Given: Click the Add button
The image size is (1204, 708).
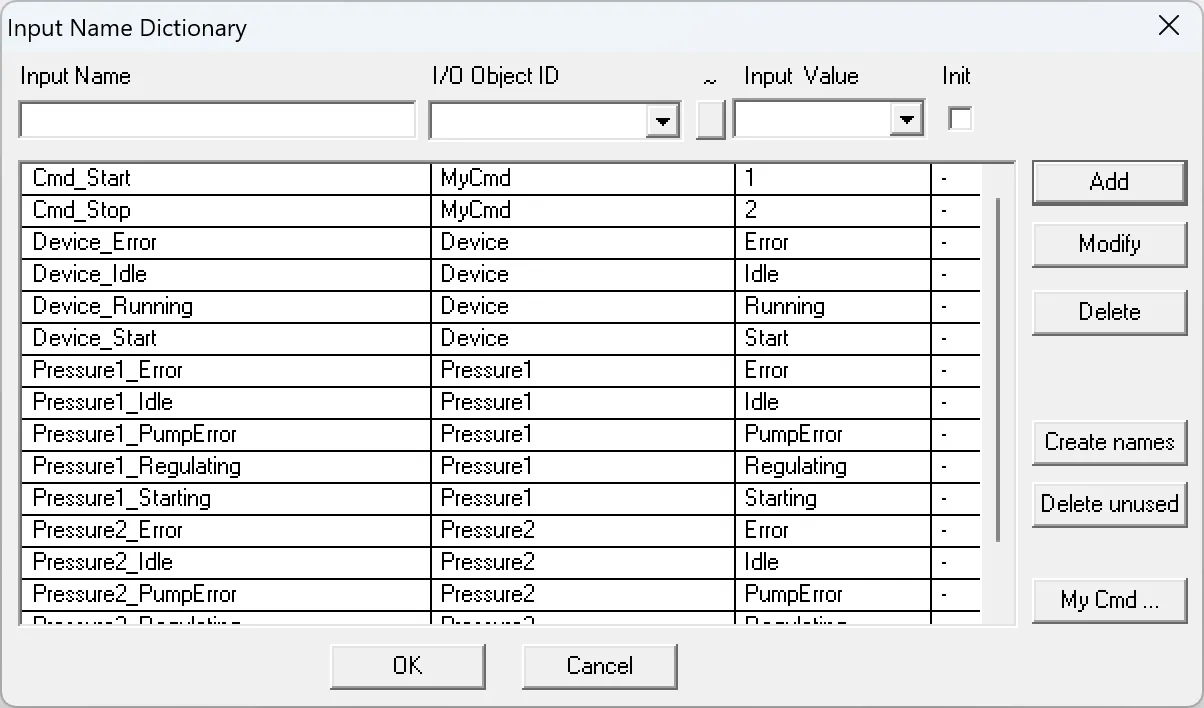Looking at the screenshot, I should (x=1108, y=182).
